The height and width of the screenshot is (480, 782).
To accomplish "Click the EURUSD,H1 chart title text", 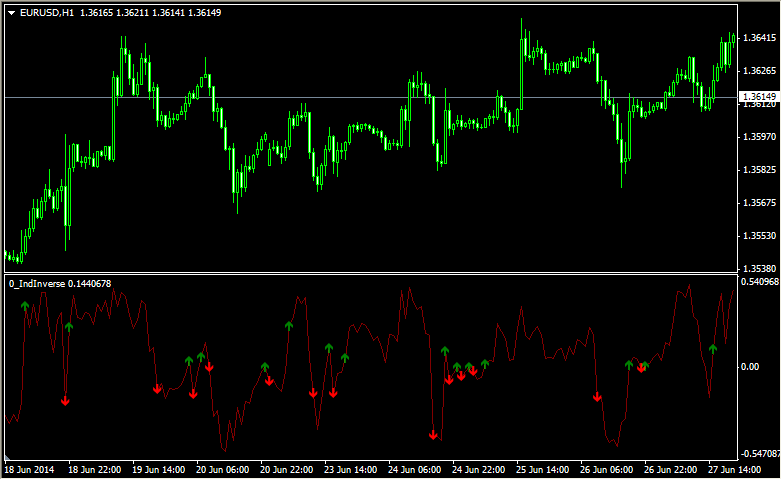I will click(47, 13).
